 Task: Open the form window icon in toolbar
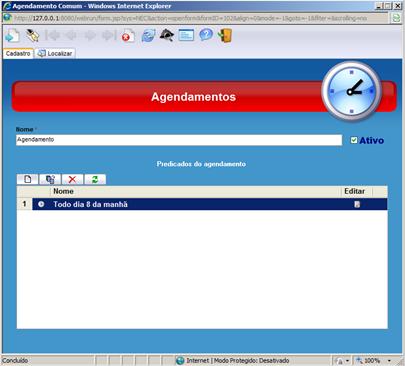tap(186, 35)
